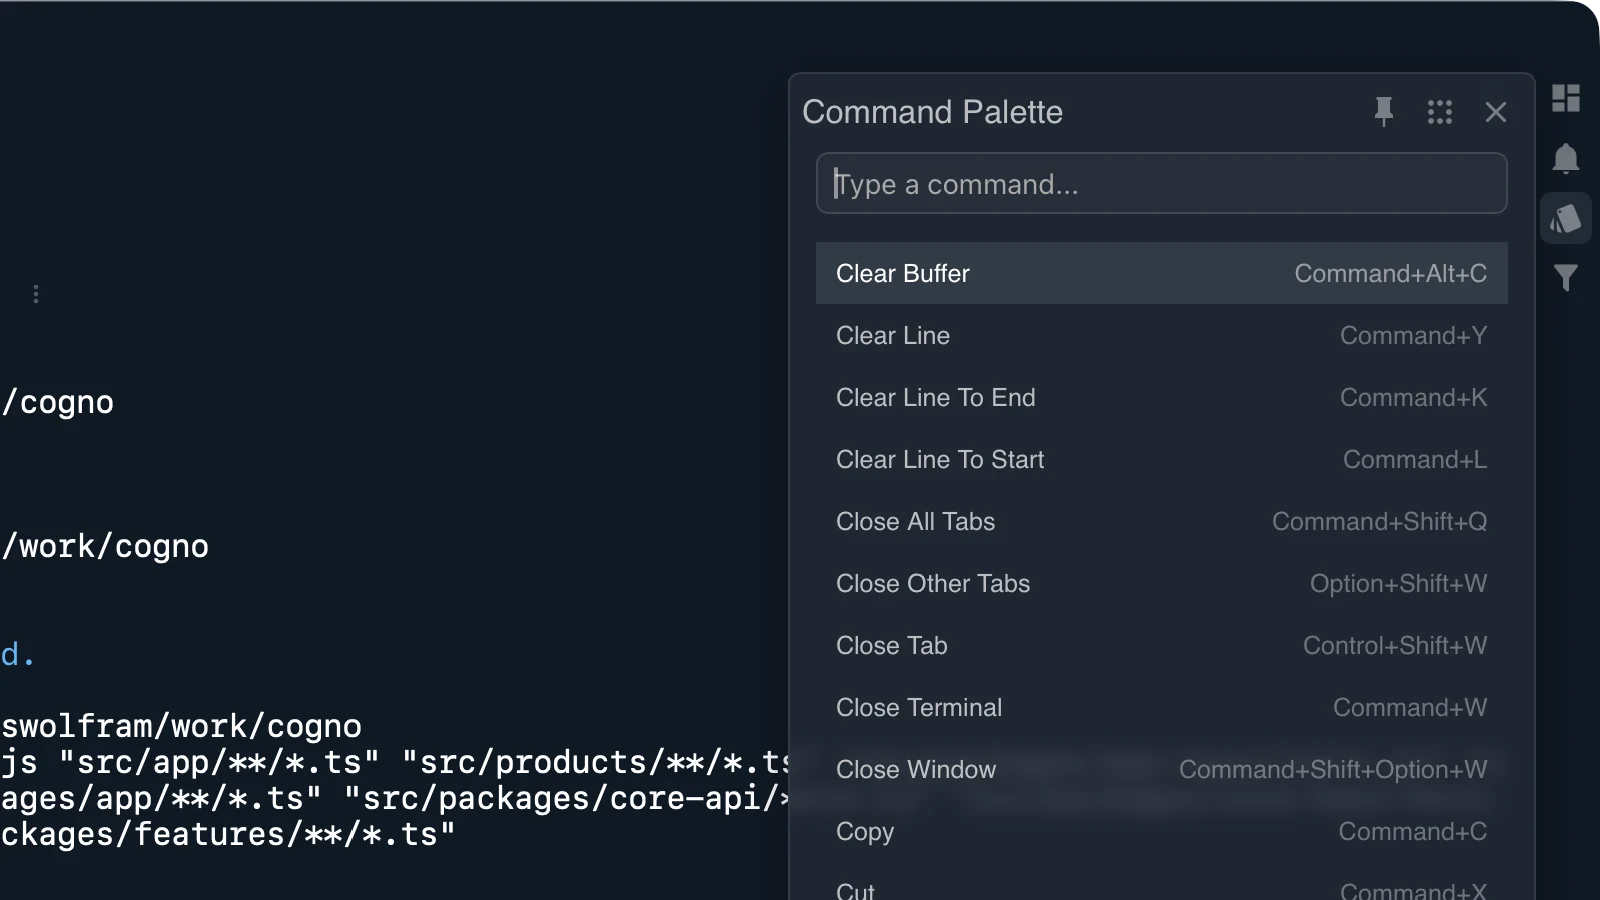This screenshot has height=900, width=1600.
Task: Choose Clear Line To End
Action: pos(1160,397)
